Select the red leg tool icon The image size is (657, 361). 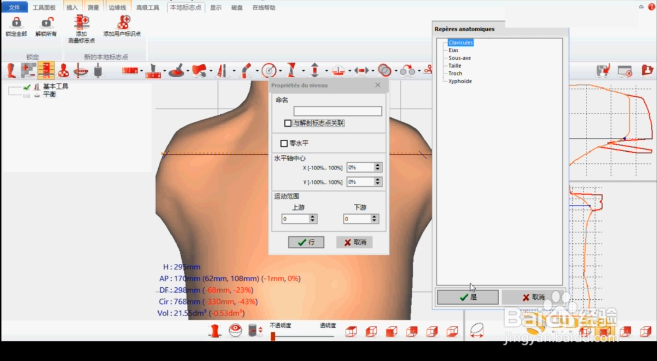click(x=11, y=70)
